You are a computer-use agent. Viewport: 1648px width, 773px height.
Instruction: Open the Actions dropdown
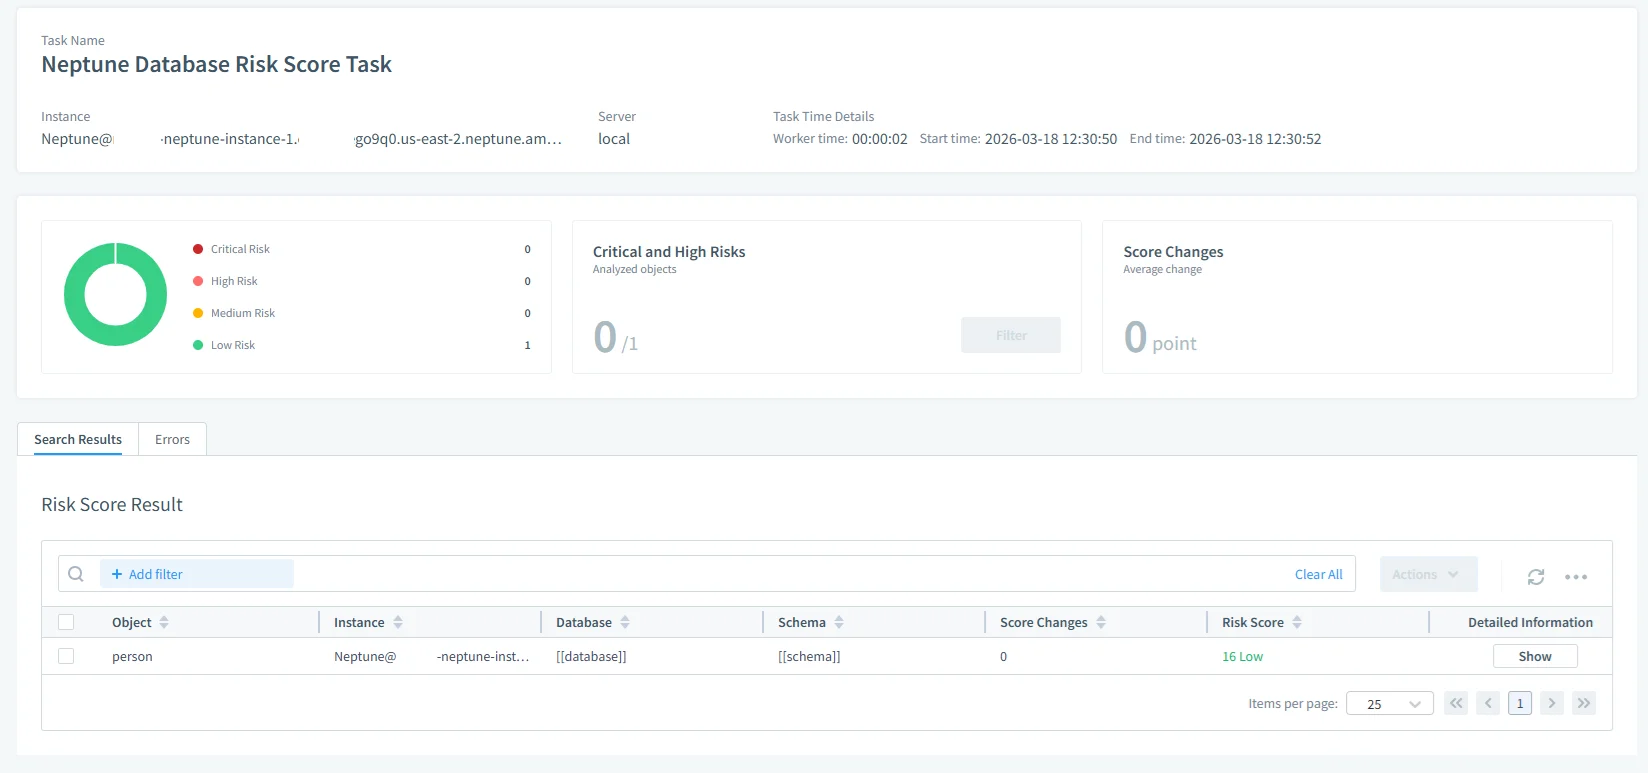tap(1428, 574)
